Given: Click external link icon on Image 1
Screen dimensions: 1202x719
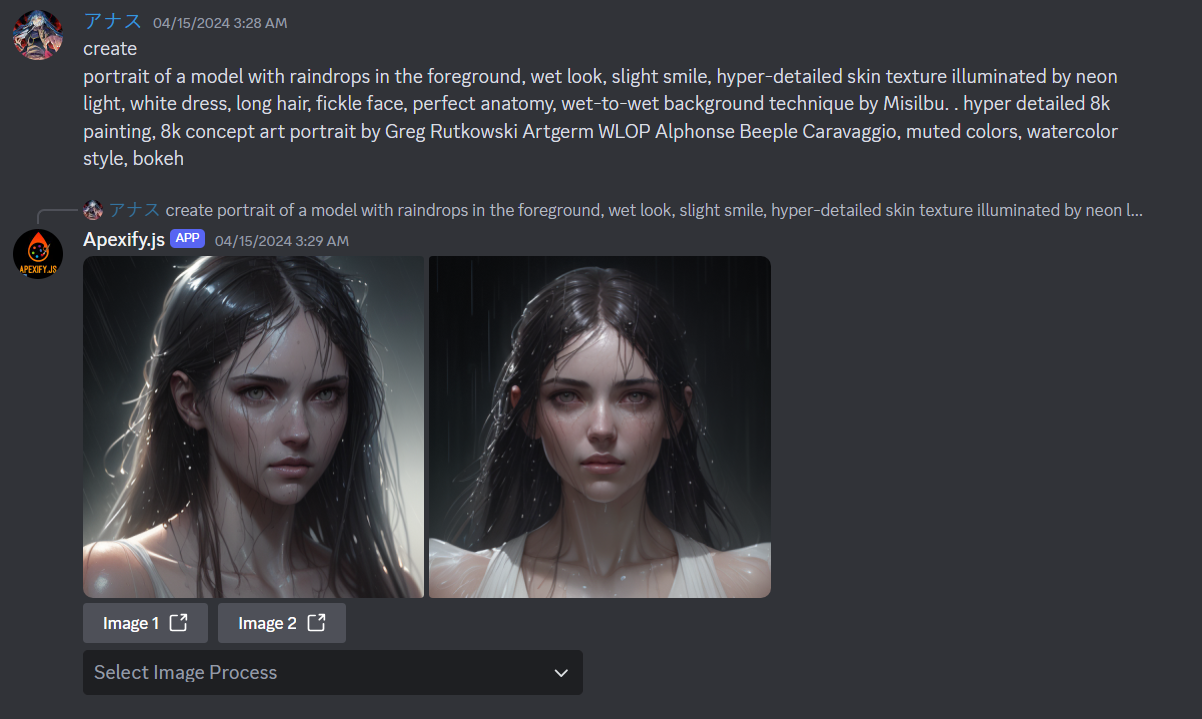Looking at the screenshot, I should (179, 623).
